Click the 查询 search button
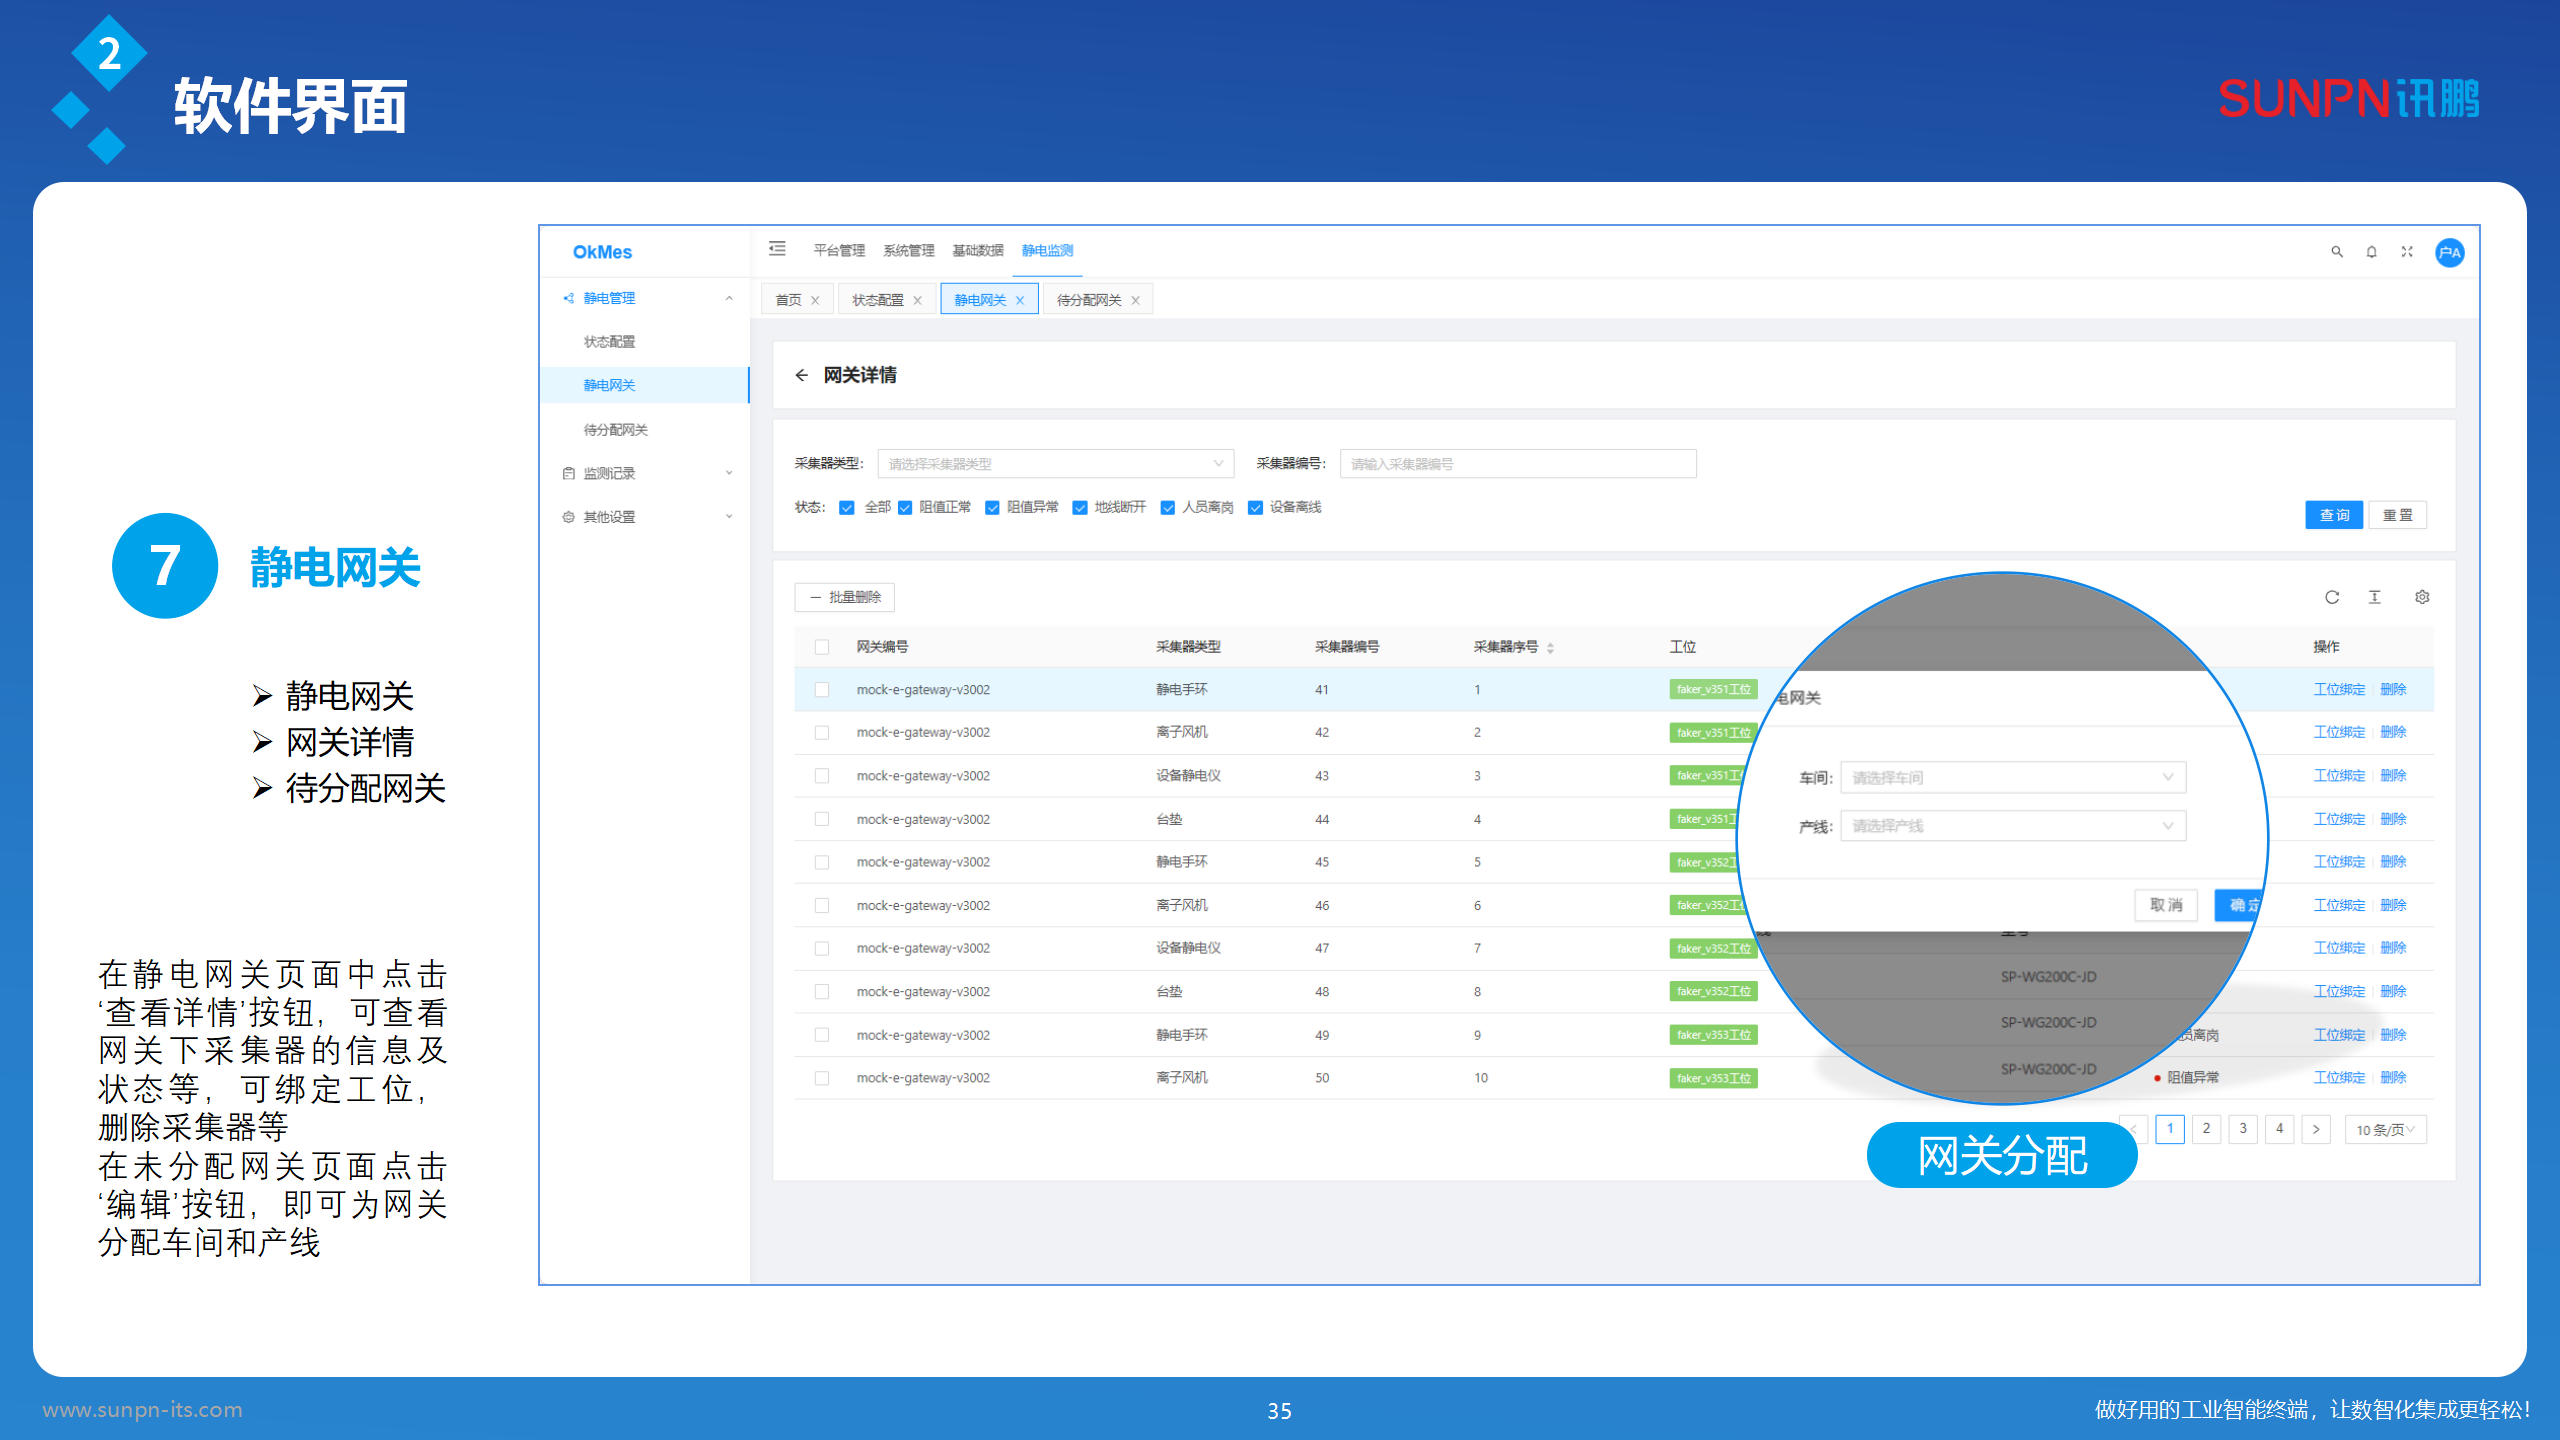This screenshot has width=2560, height=1440. 2333,515
